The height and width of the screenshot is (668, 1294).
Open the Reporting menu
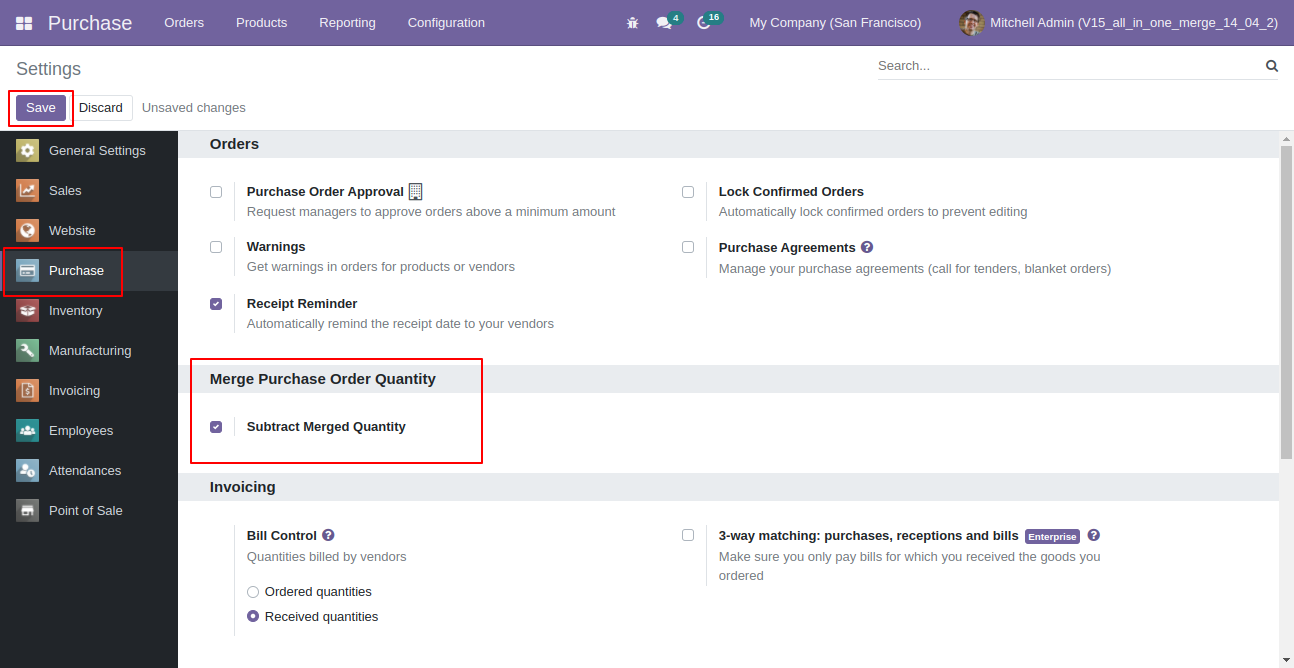tap(347, 23)
